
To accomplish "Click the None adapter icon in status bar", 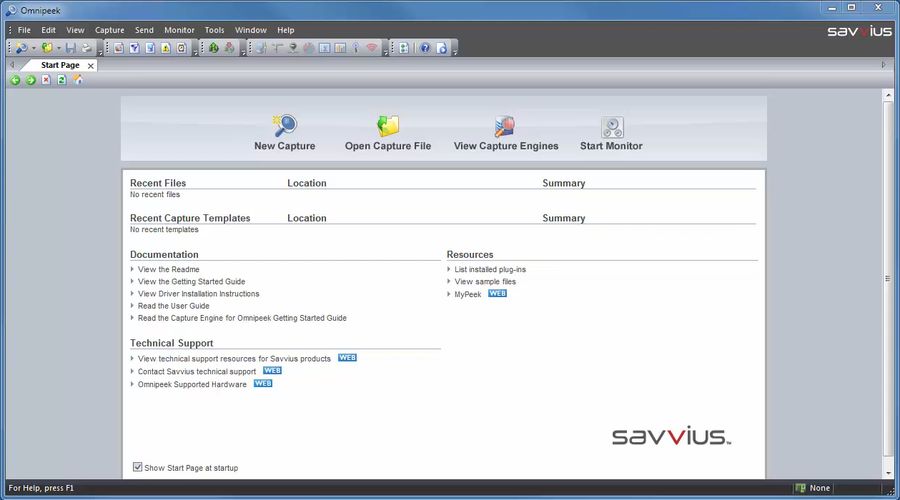I will click(x=800, y=488).
